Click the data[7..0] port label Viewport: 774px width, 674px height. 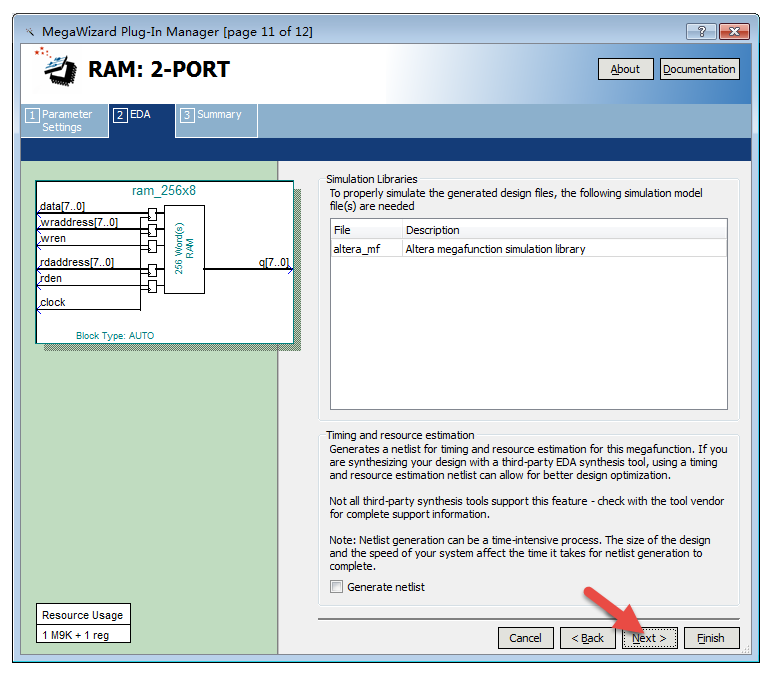click(62, 206)
